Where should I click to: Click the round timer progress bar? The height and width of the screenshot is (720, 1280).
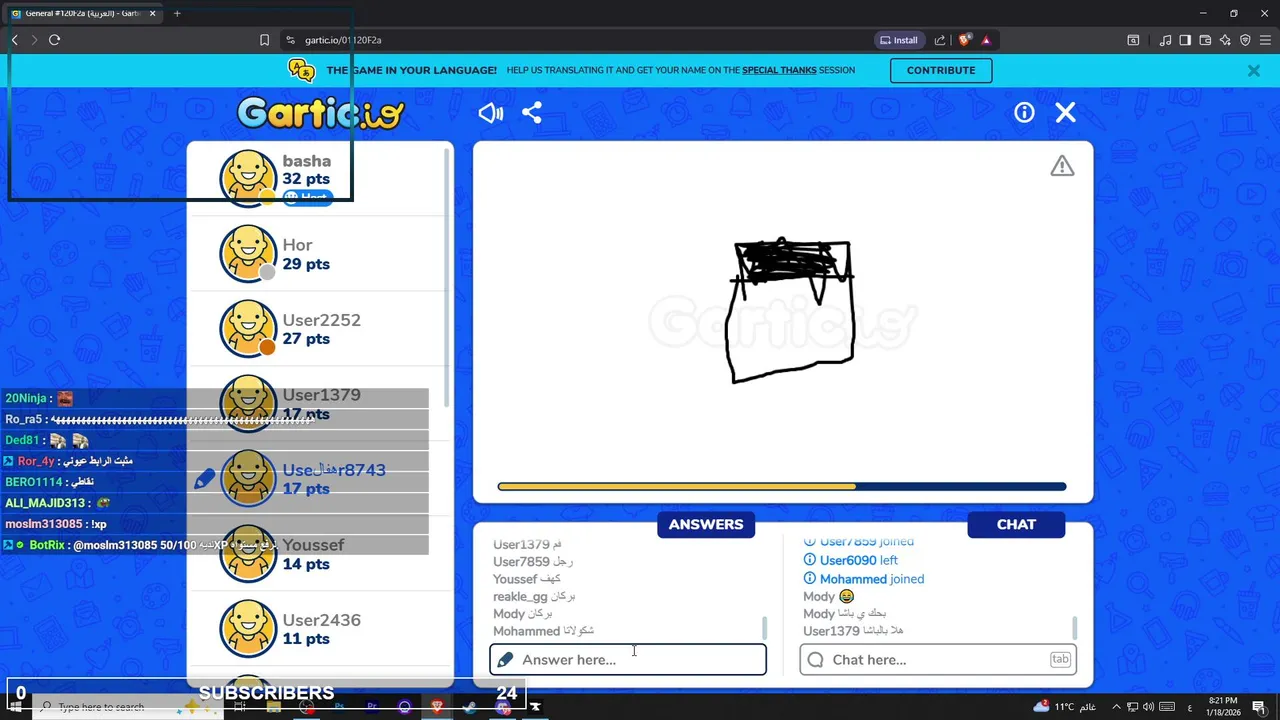click(x=782, y=487)
